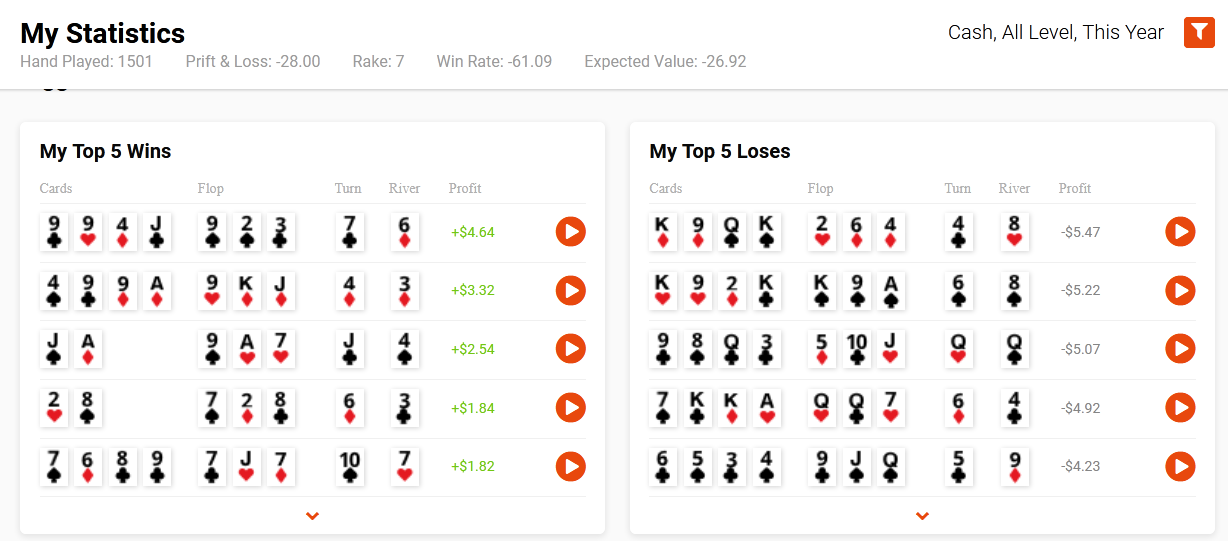Play replay of the +$4.64 winning hand

pyautogui.click(x=571, y=232)
